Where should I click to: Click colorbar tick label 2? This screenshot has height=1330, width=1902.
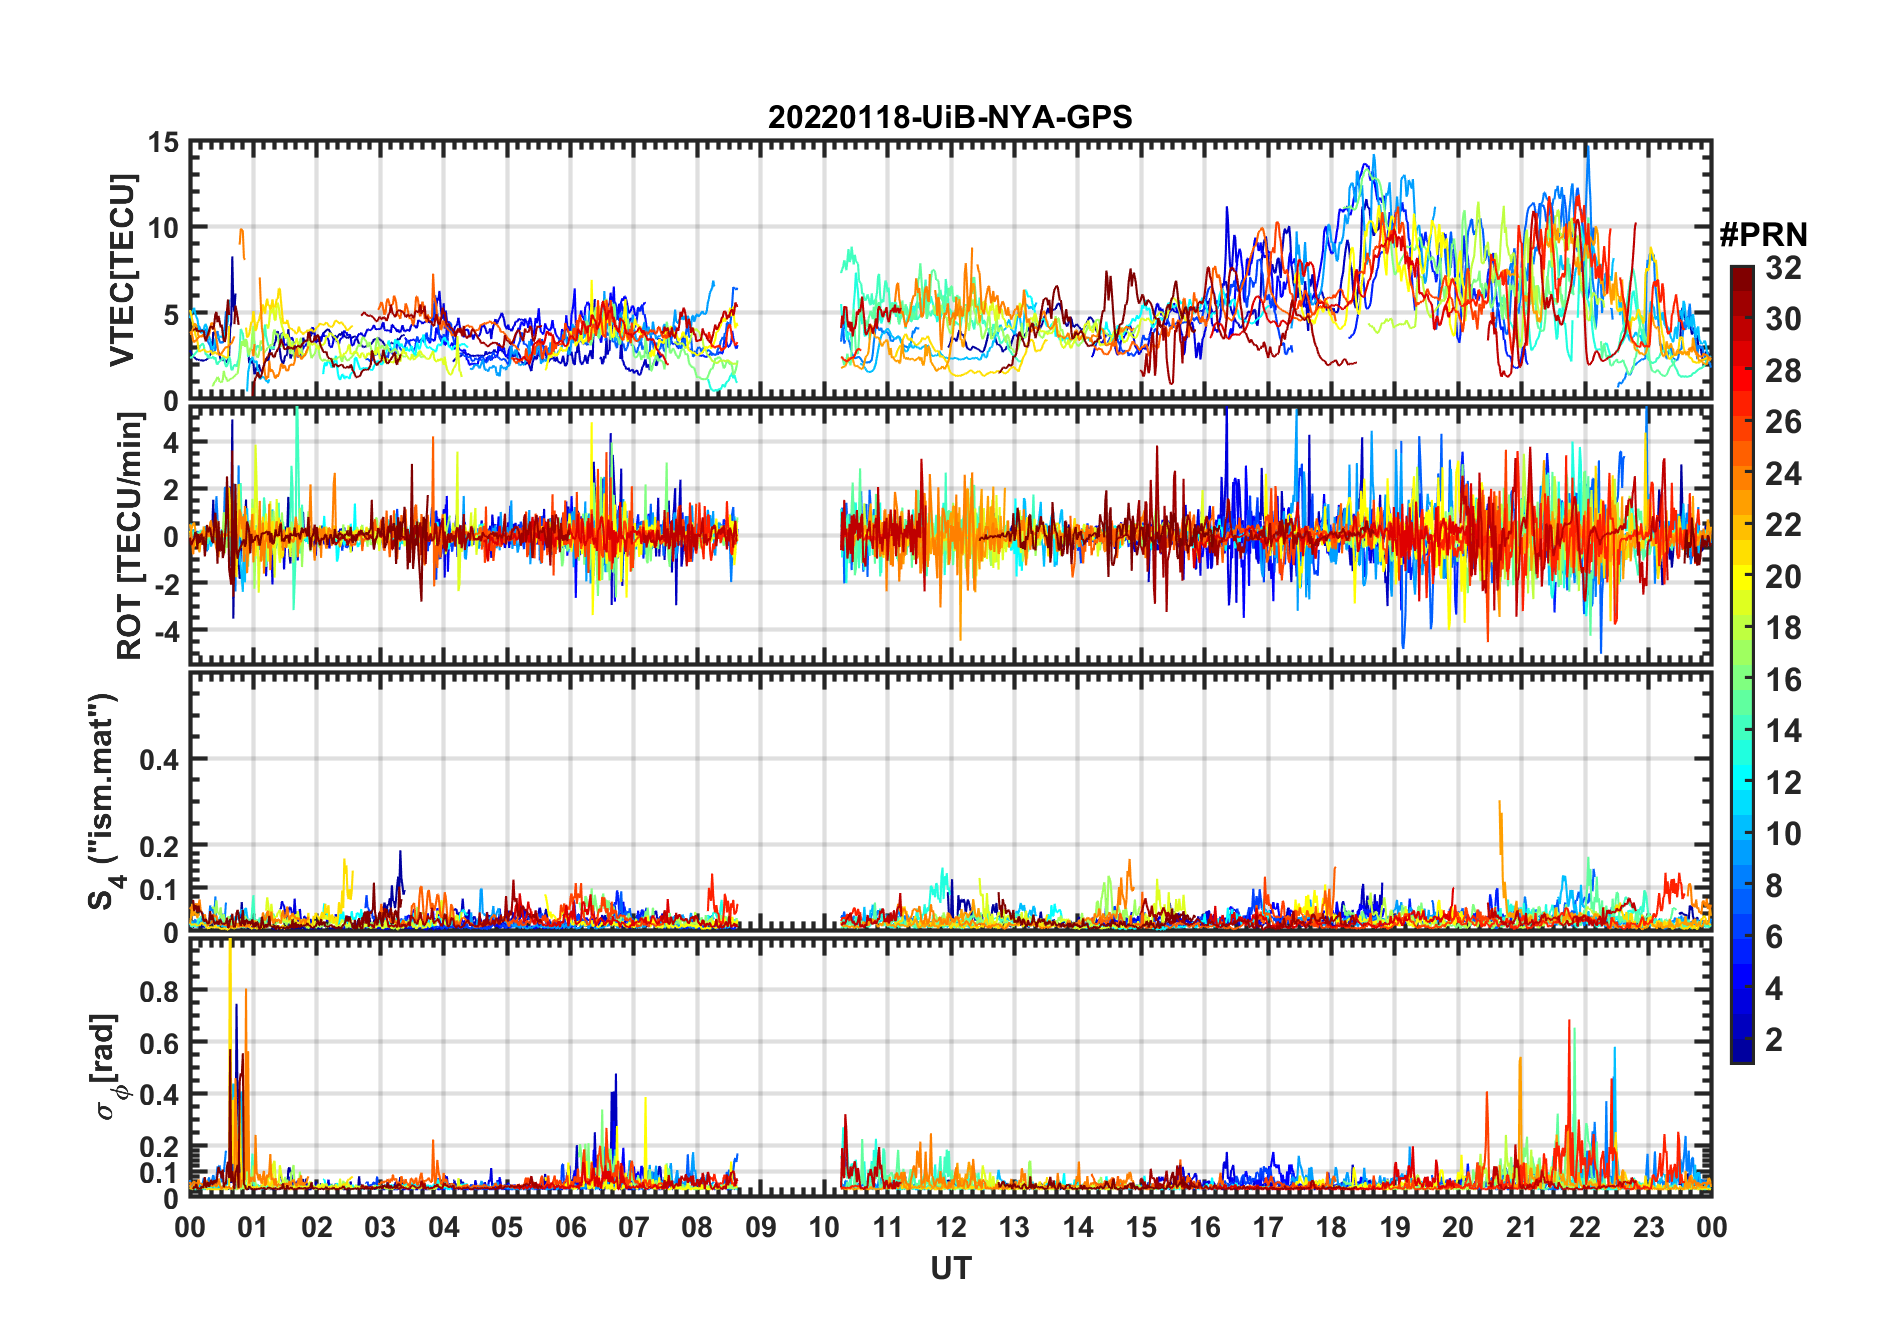tap(1774, 1040)
